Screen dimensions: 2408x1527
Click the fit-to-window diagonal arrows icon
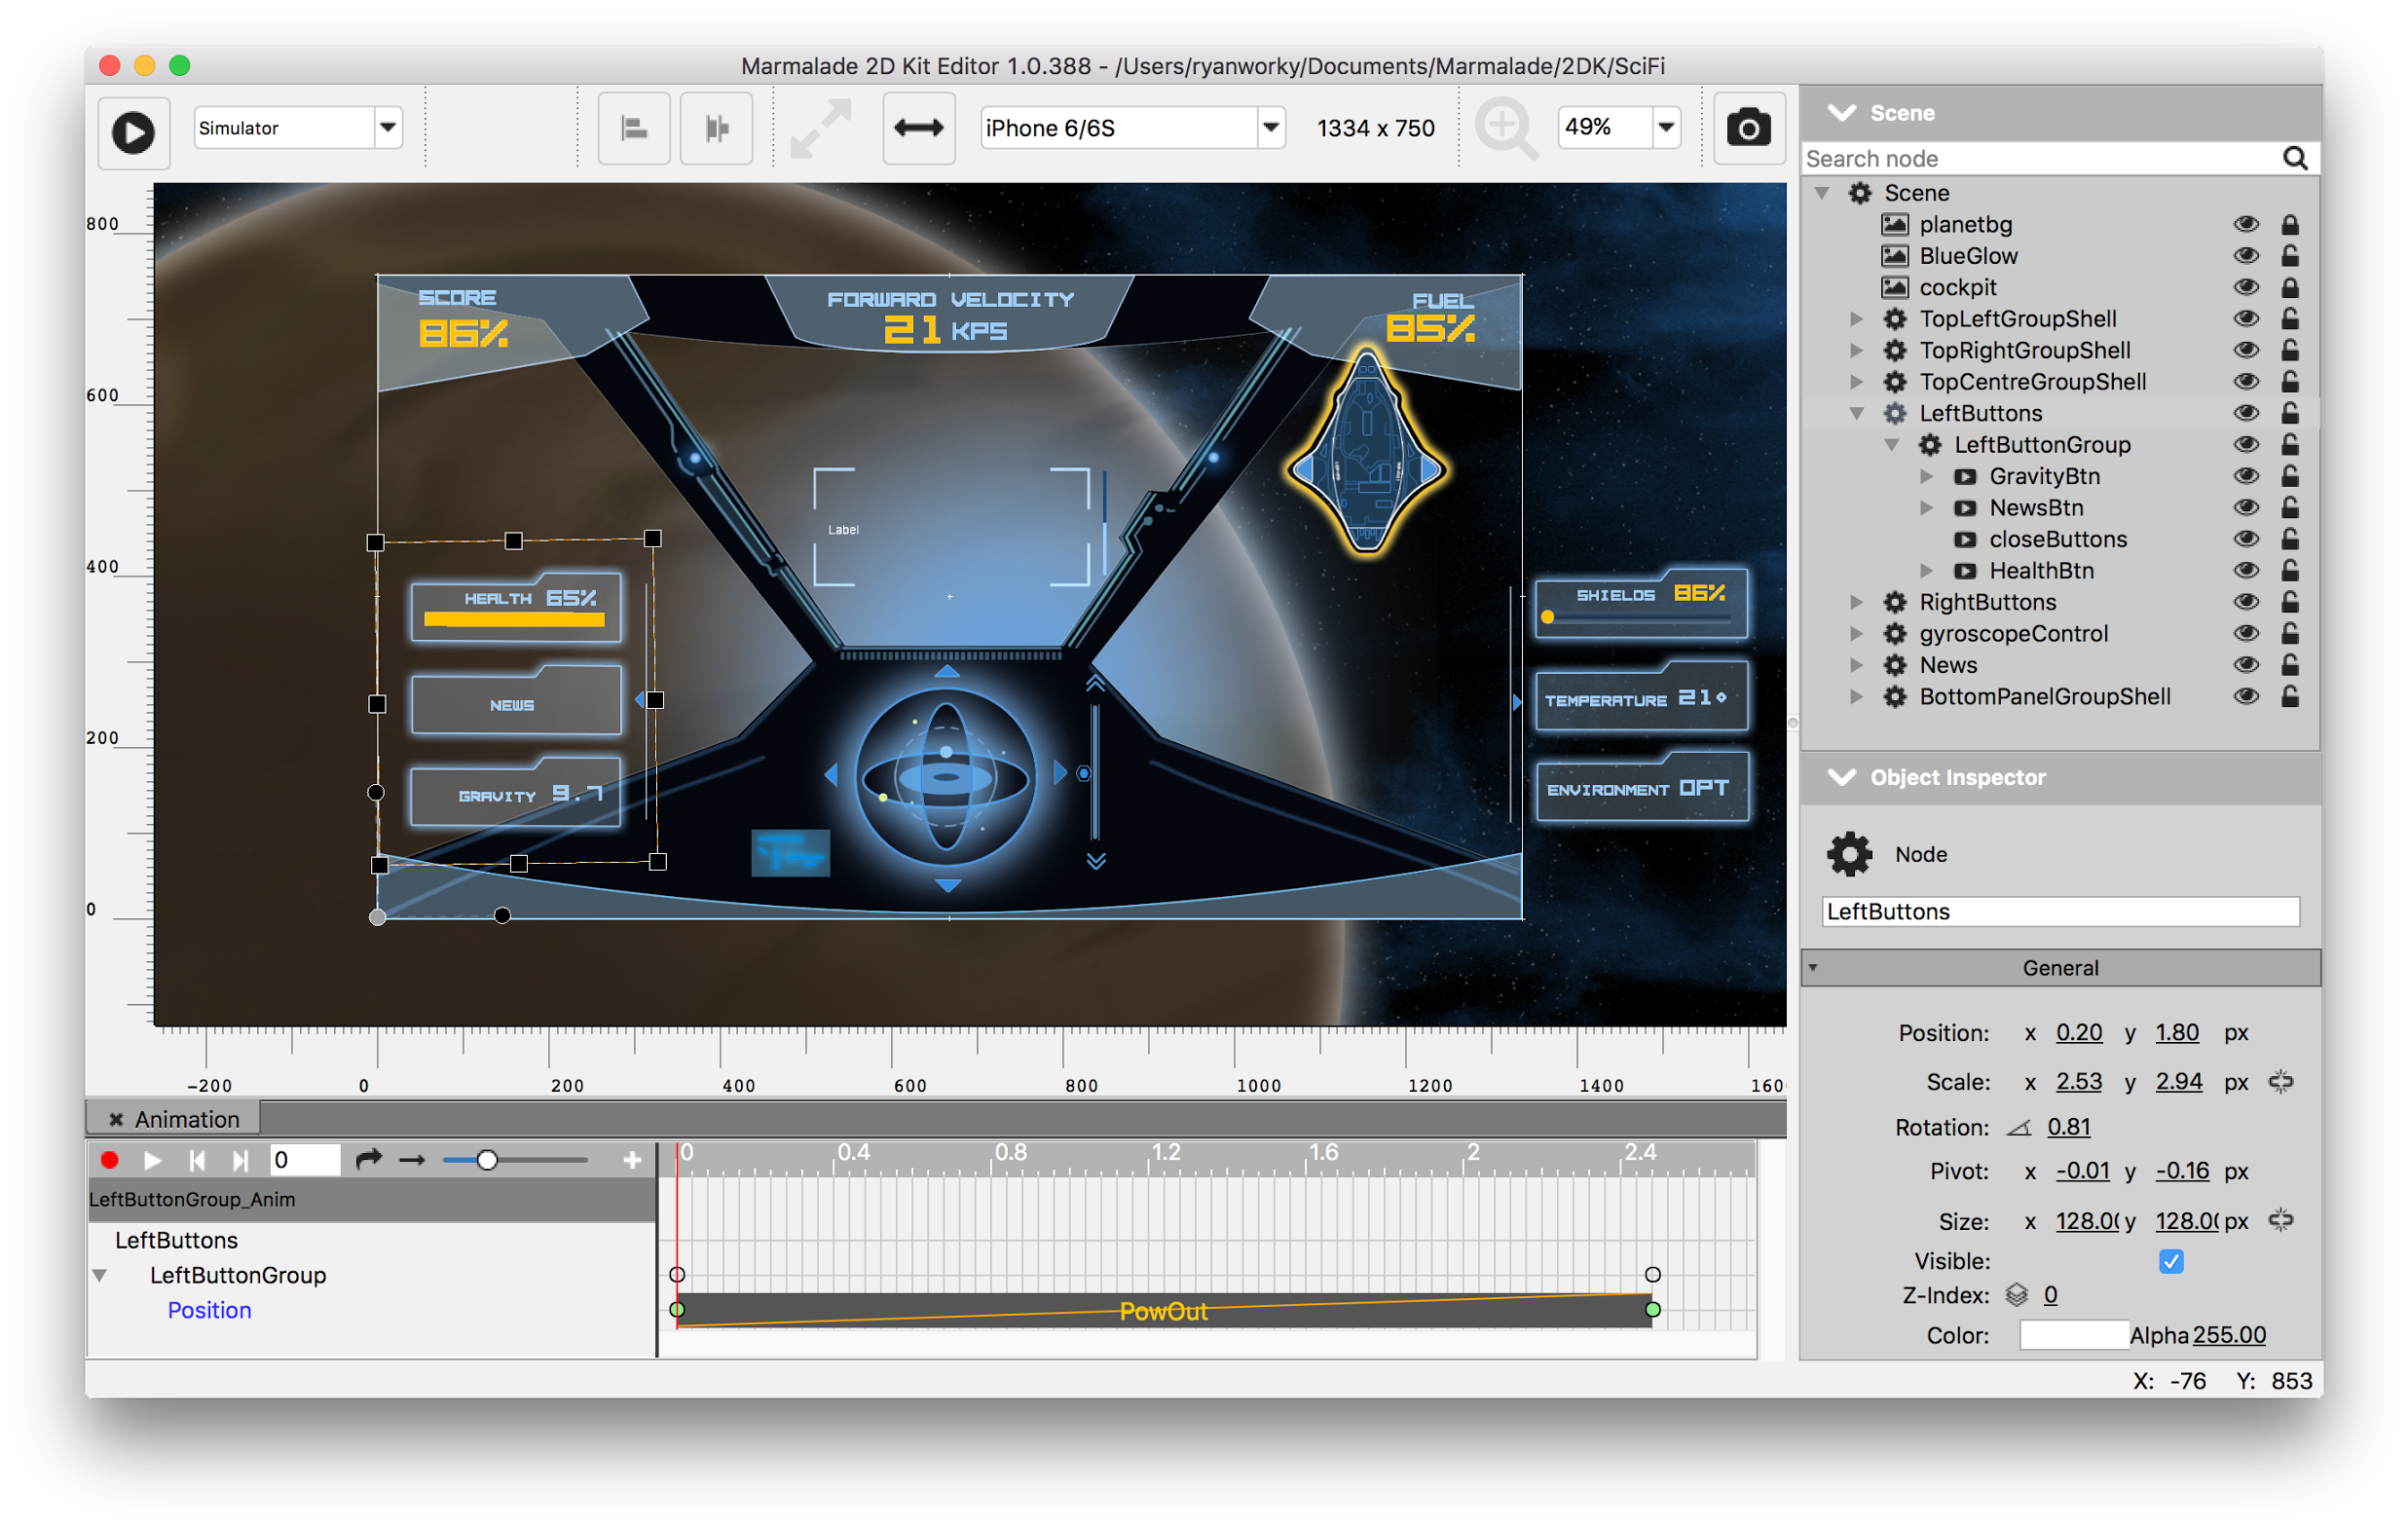point(820,128)
